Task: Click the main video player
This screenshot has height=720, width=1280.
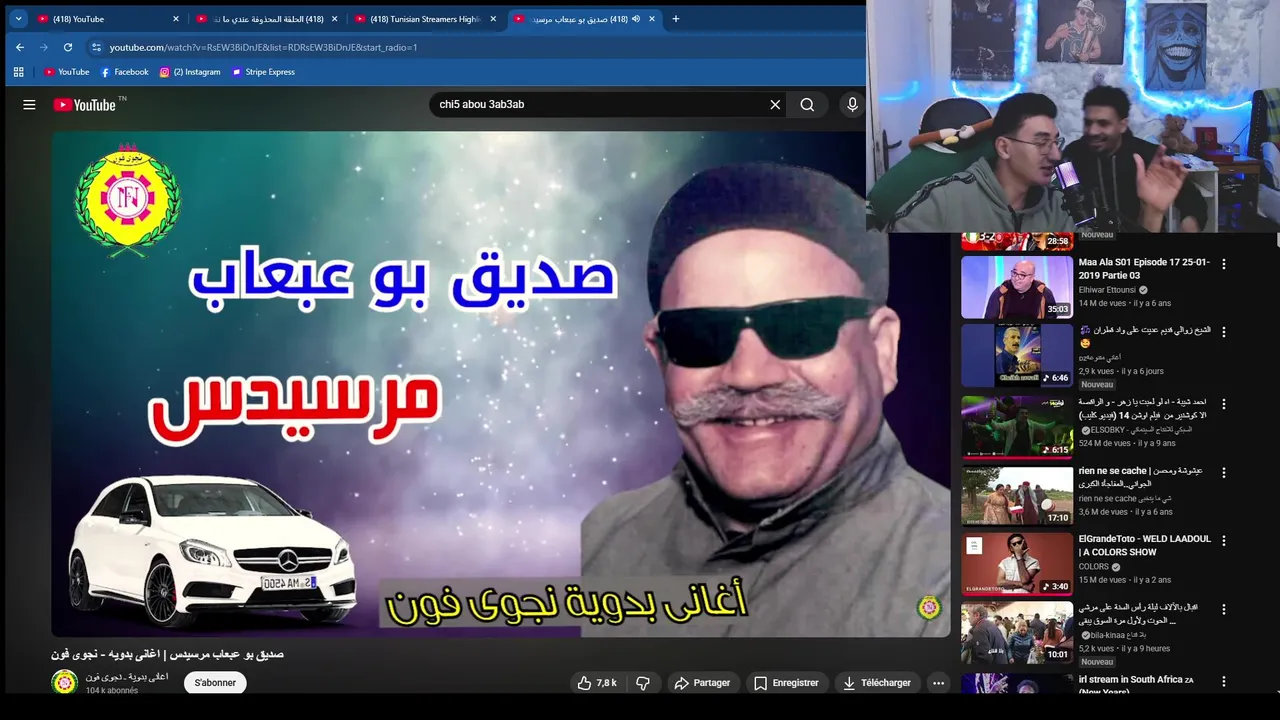Action: (501, 384)
